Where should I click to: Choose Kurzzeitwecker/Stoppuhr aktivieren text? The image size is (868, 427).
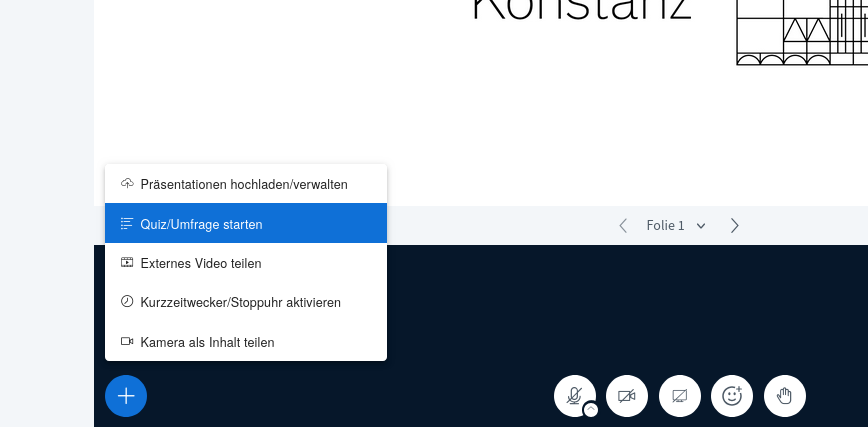[240, 302]
